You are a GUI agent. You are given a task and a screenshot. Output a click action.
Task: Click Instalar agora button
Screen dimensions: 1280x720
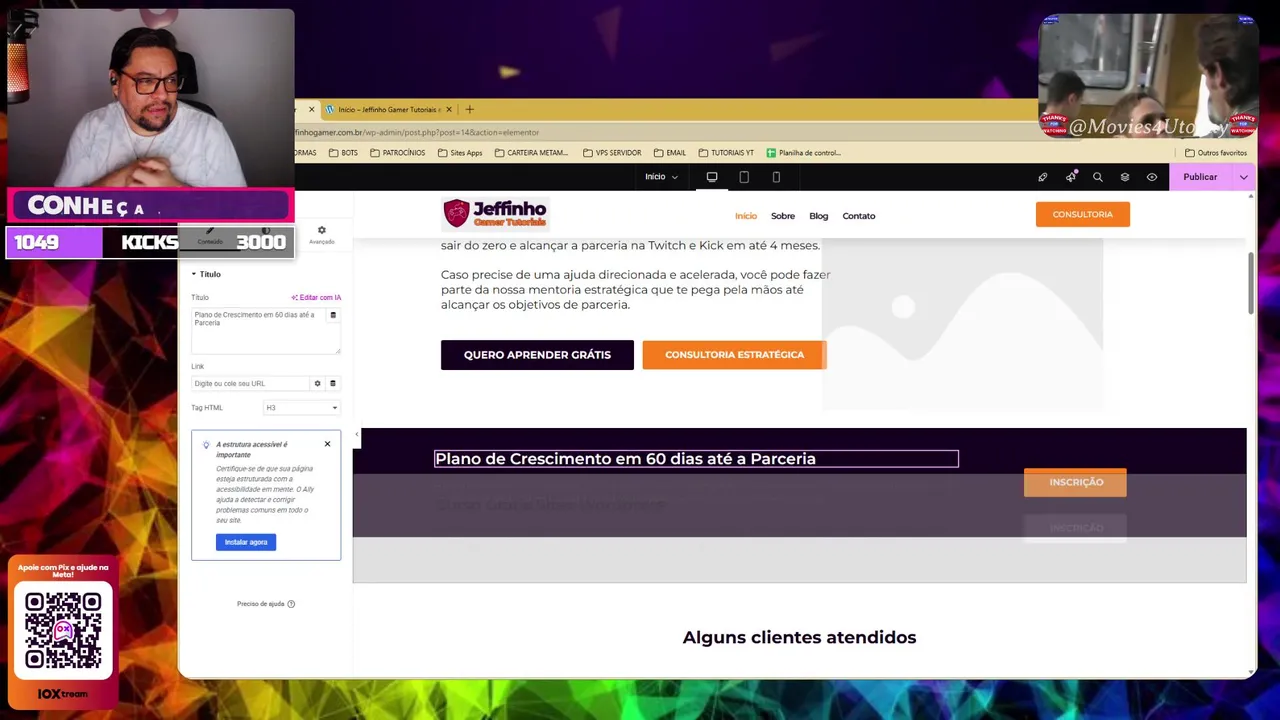[246, 542]
